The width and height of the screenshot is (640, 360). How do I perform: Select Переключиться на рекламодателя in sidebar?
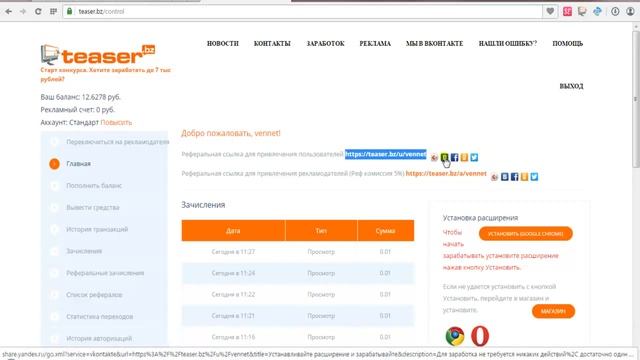(x=118, y=142)
